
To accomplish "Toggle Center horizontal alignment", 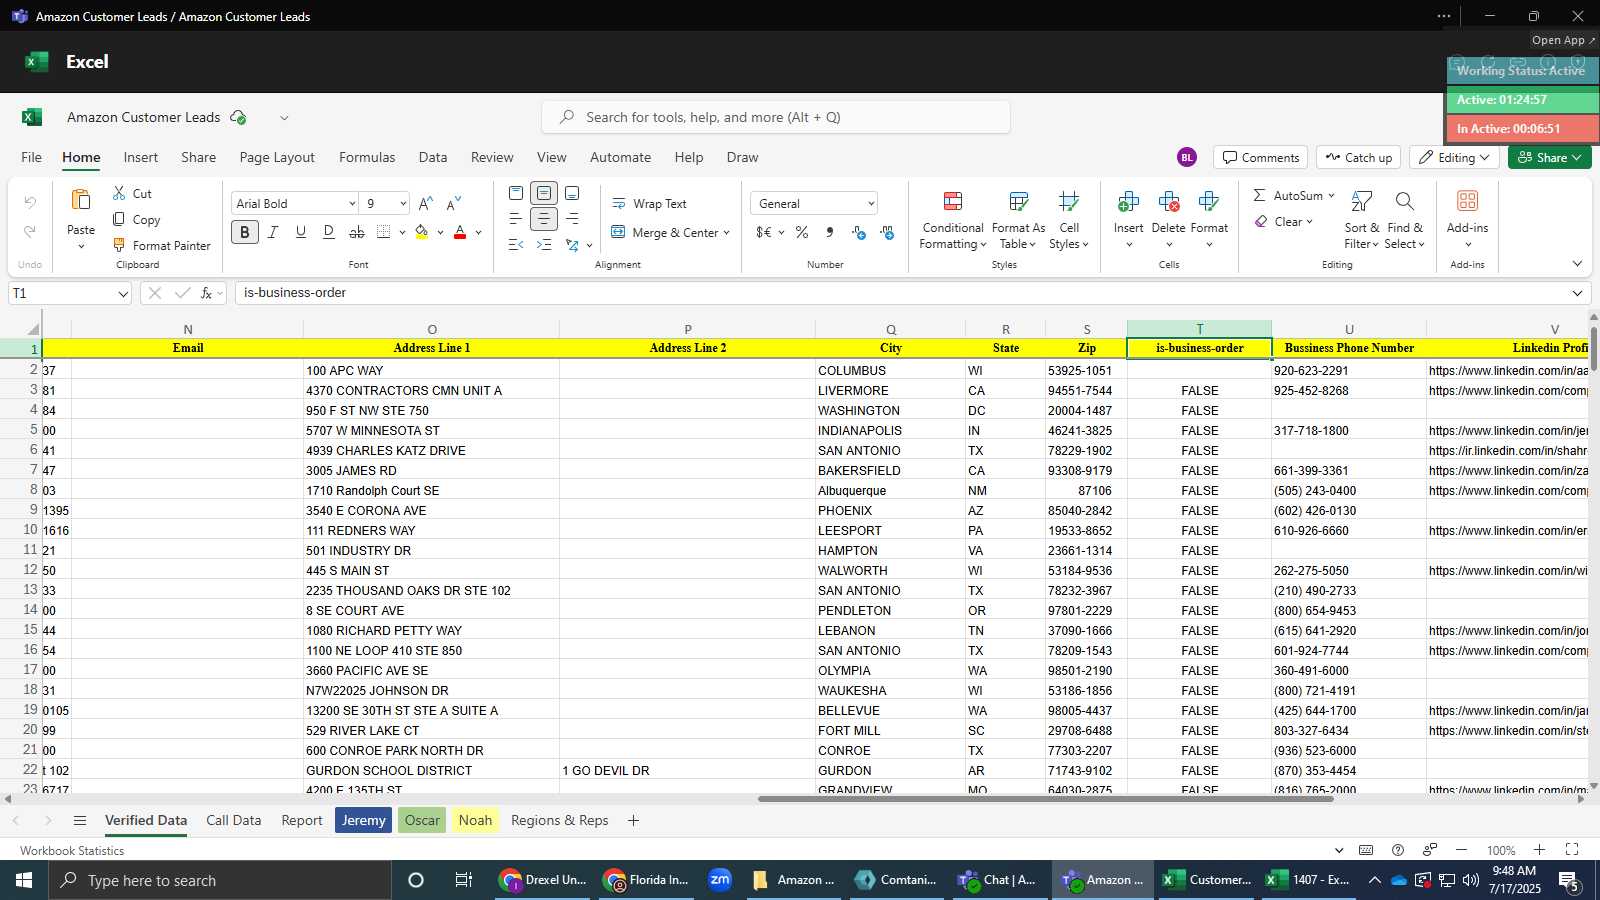I will tap(544, 219).
